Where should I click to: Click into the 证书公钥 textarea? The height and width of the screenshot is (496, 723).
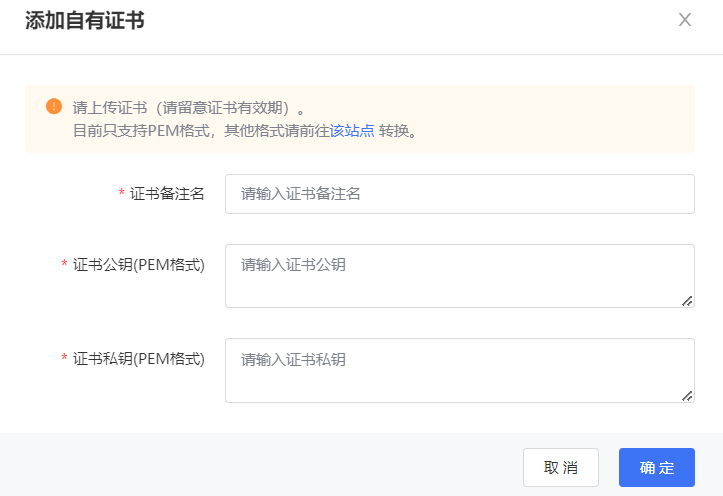(459, 275)
